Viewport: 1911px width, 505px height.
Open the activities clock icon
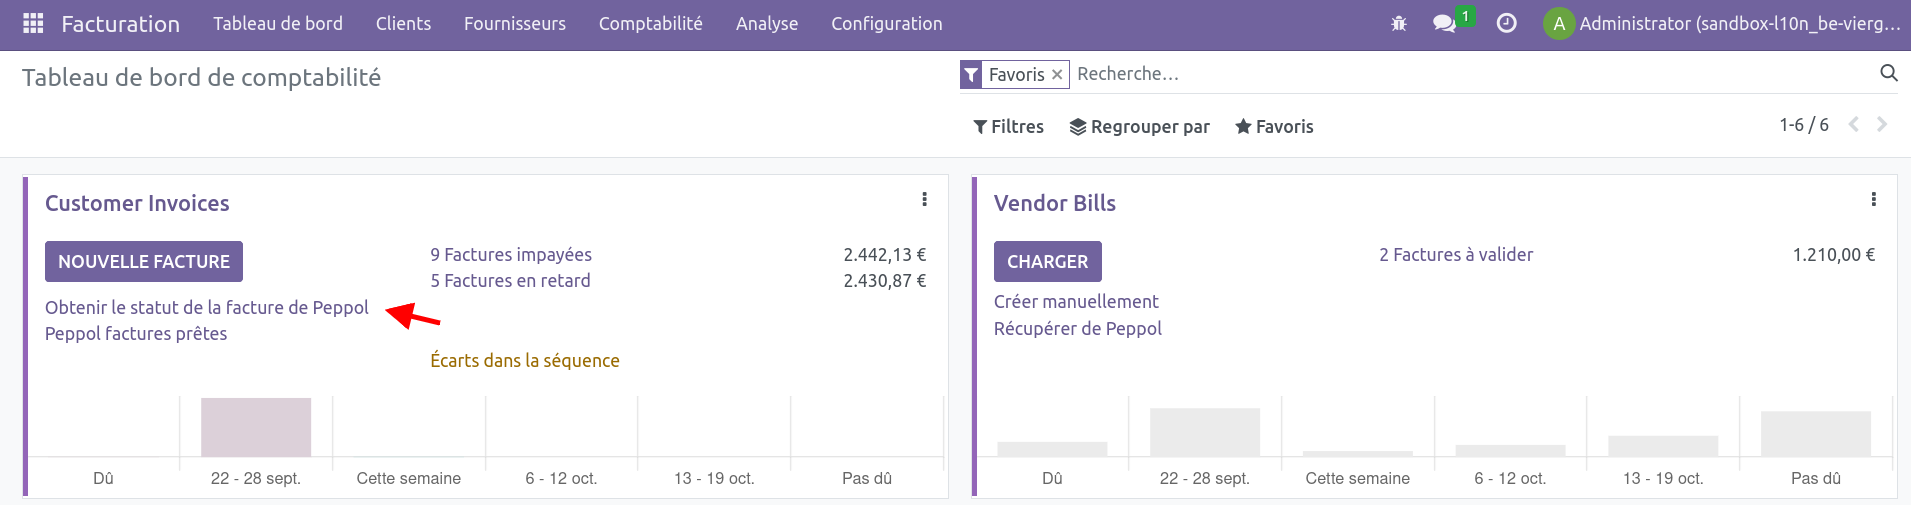pyautogui.click(x=1506, y=23)
